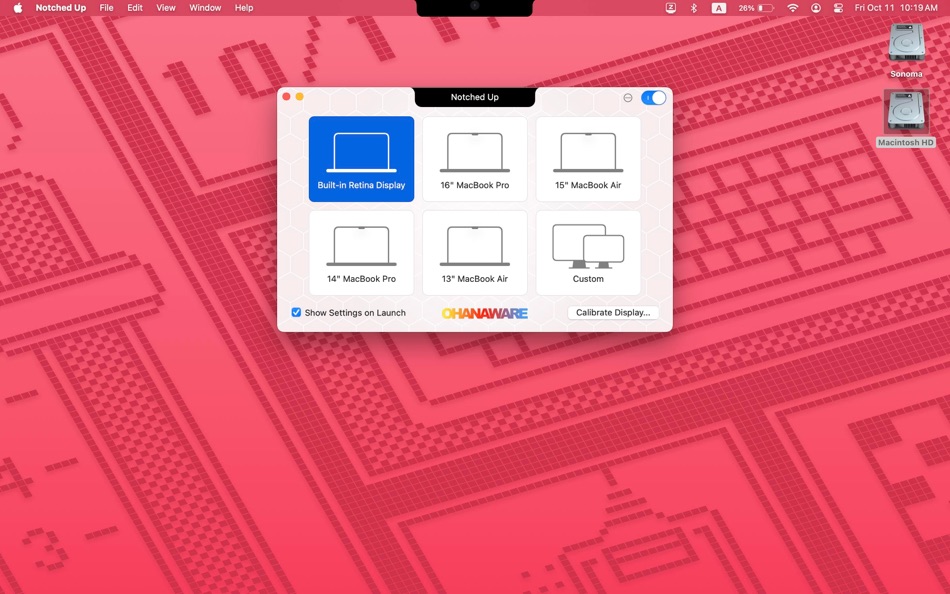
Task: Open the Edit menu
Action: (x=135, y=8)
